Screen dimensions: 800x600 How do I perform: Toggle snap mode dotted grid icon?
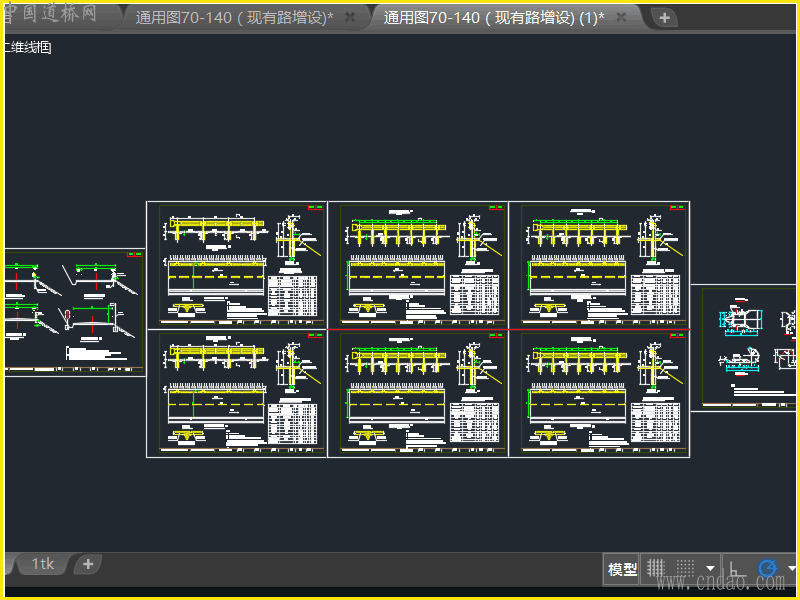(x=684, y=569)
